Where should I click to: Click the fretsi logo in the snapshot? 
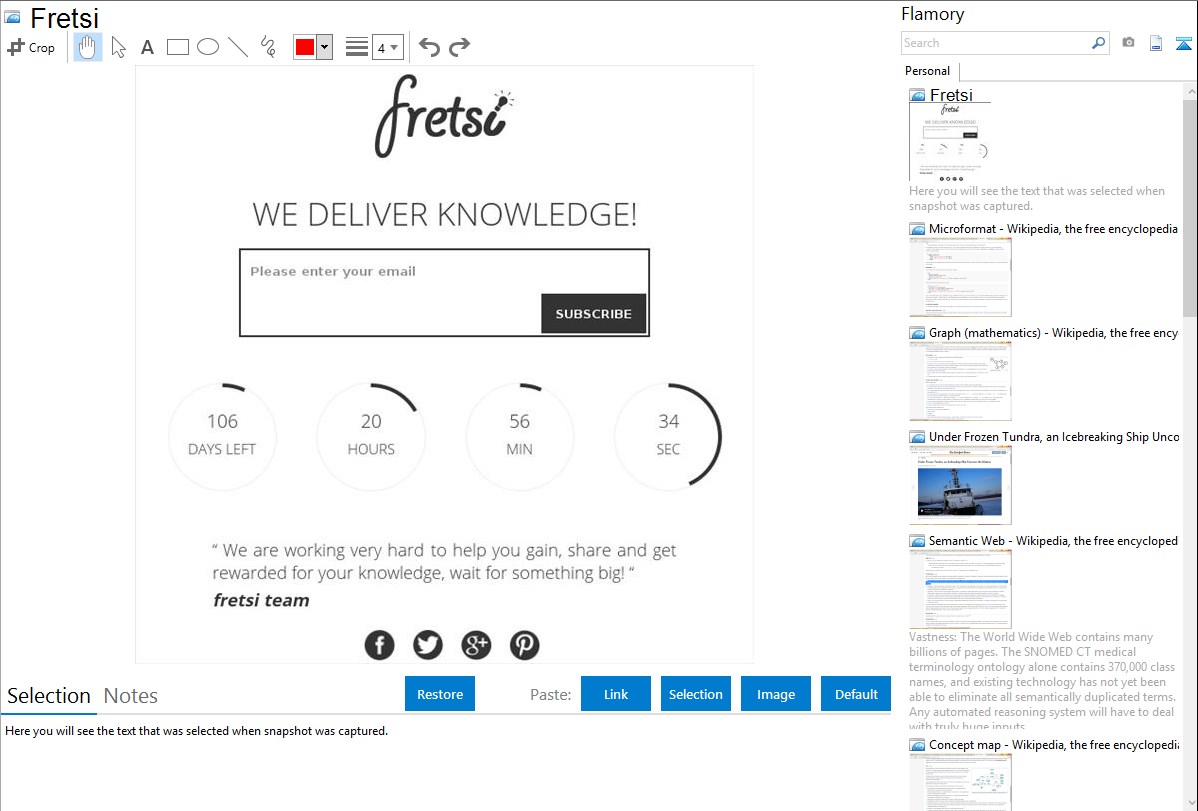(x=444, y=116)
